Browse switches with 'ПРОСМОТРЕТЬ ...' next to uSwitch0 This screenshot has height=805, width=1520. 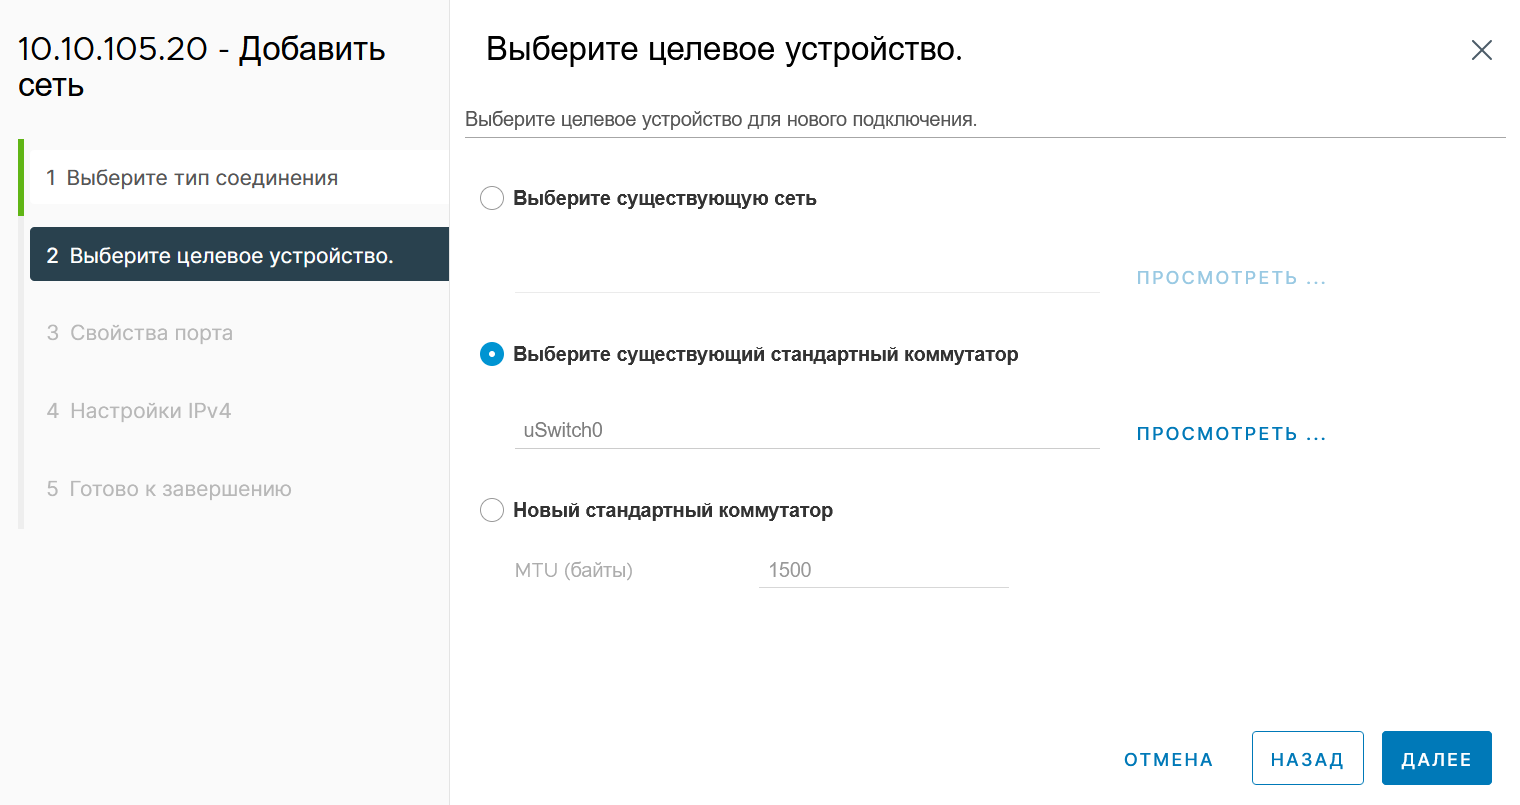point(1231,434)
